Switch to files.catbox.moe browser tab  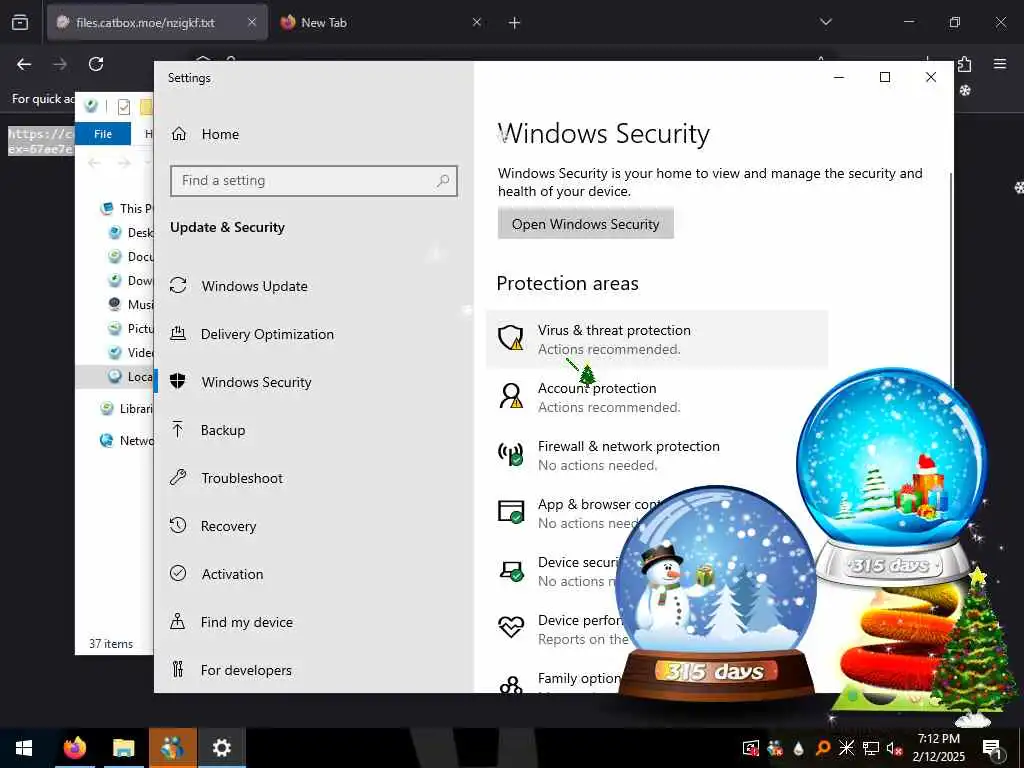157,22
